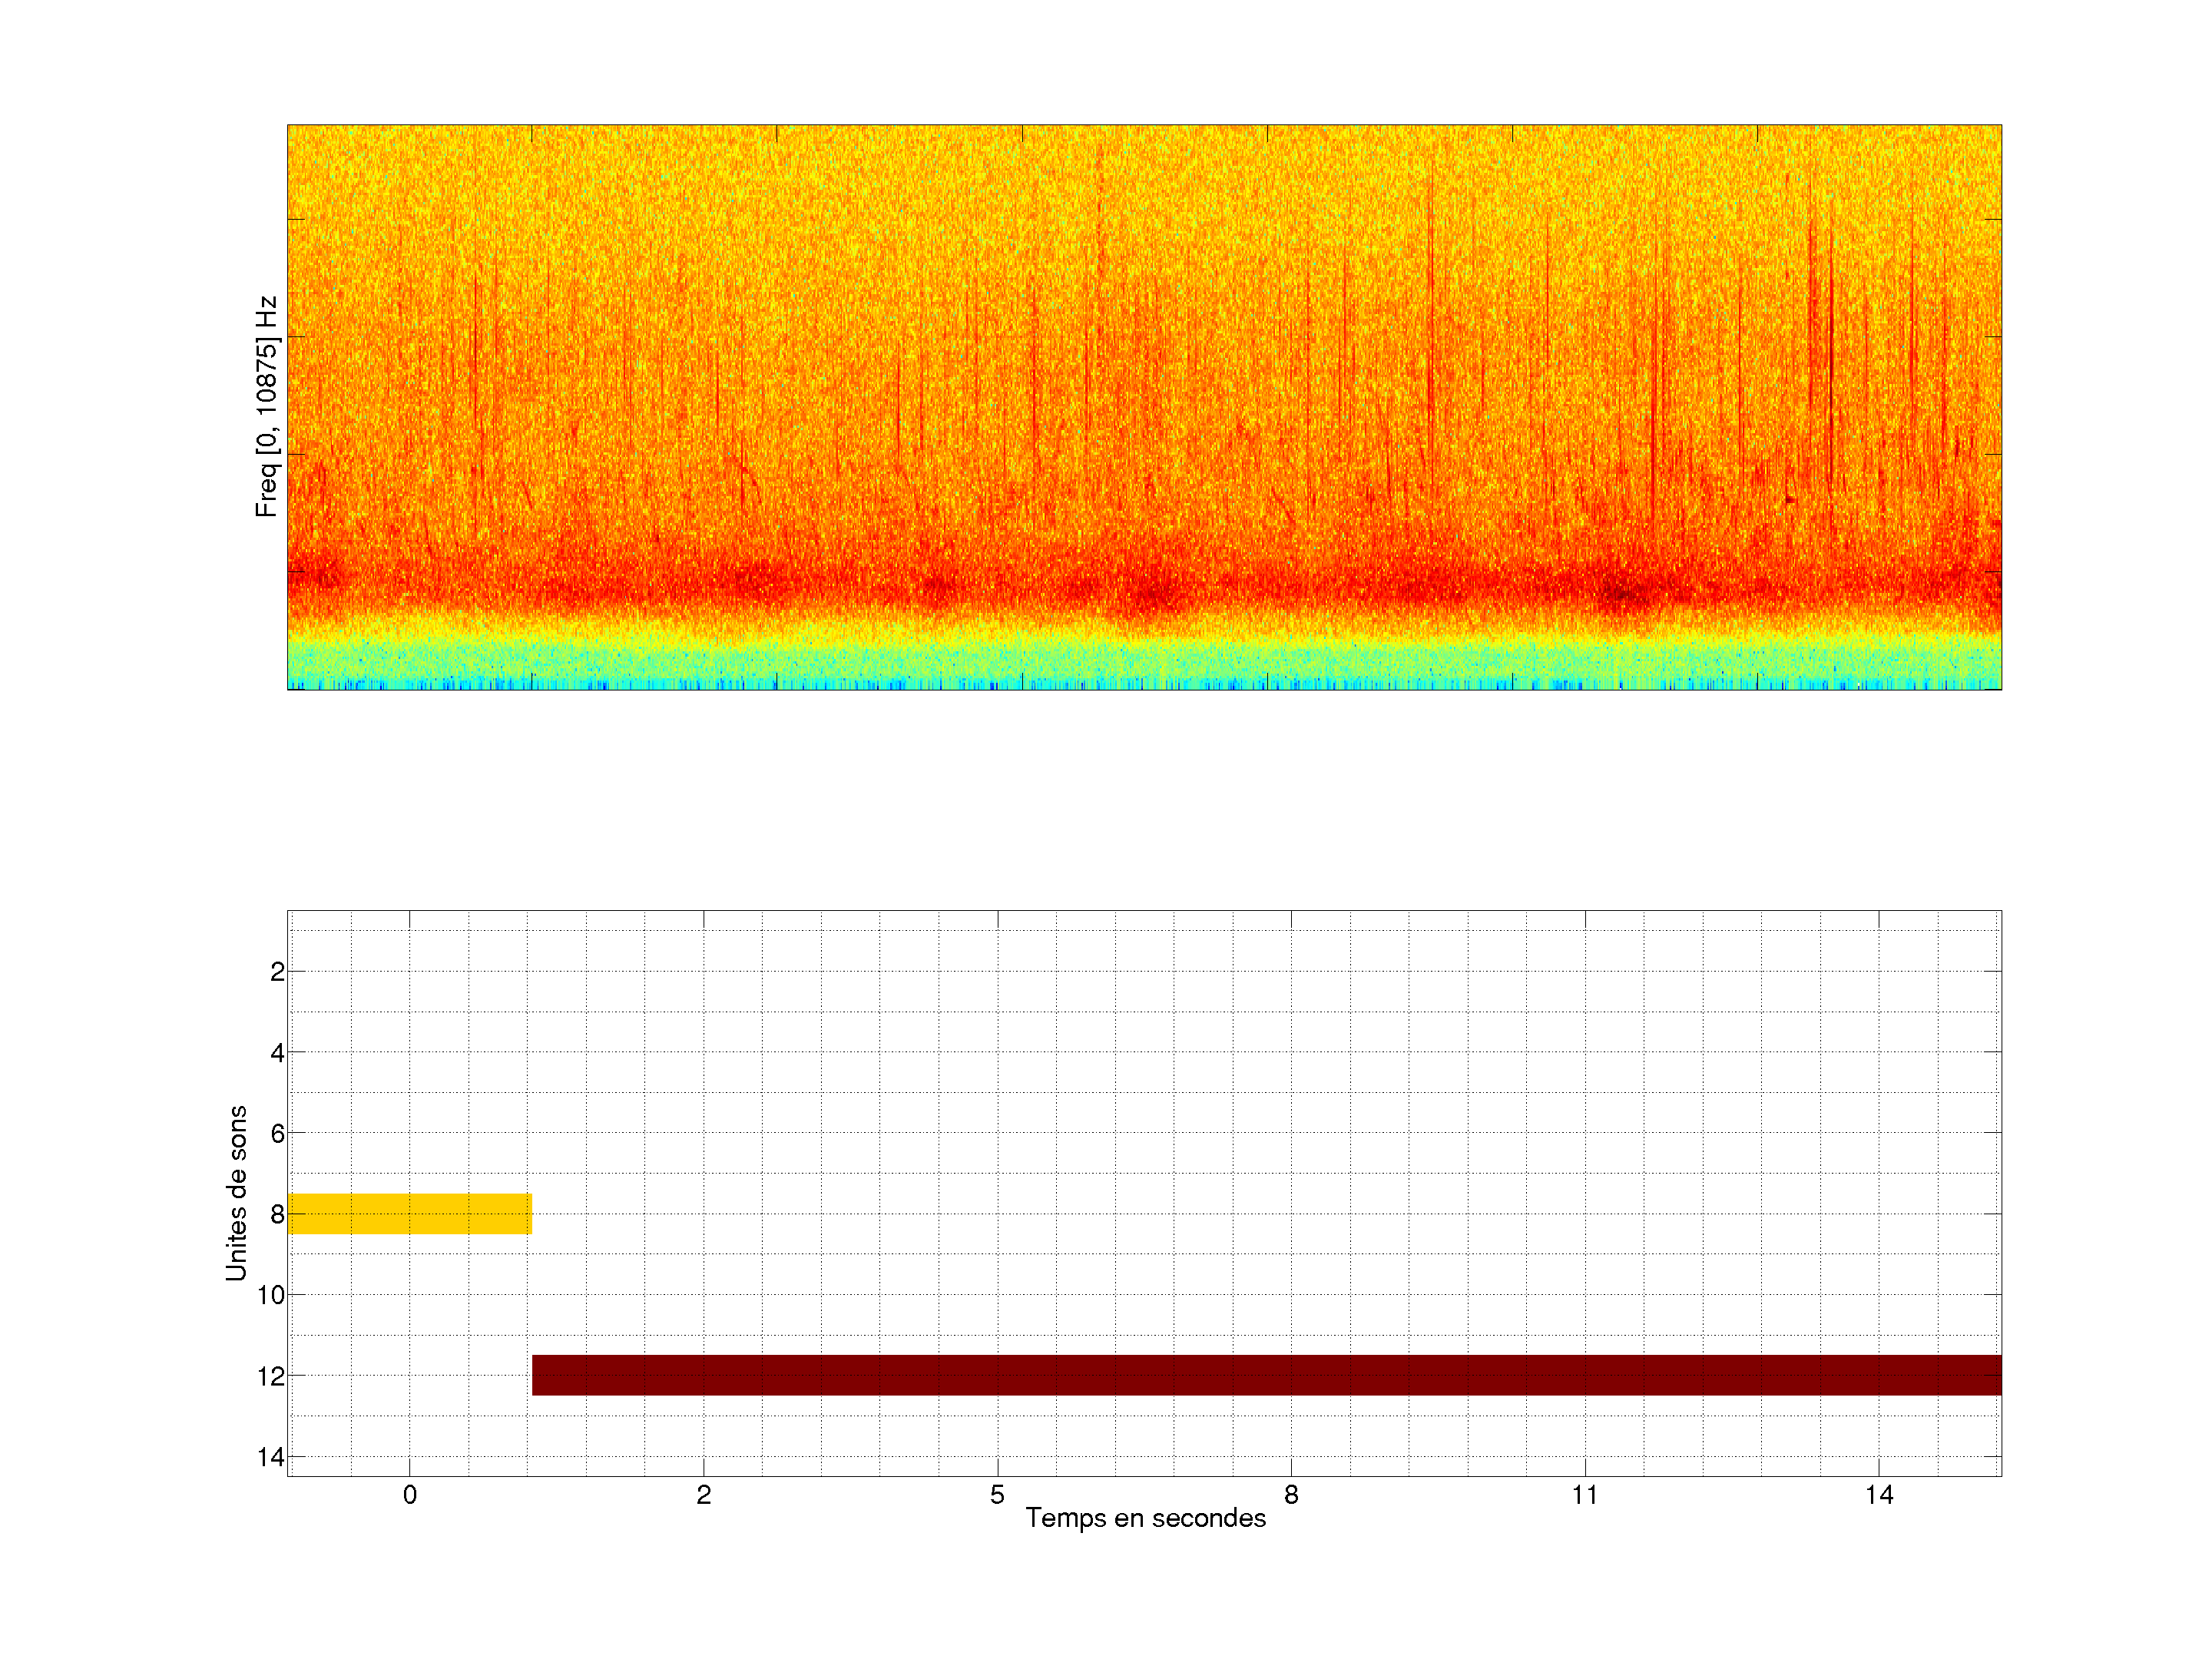Click the yellow bar at sound unit 8
The height and width of the screenshot is (1659, 2212).
[x=409, y=1213]
